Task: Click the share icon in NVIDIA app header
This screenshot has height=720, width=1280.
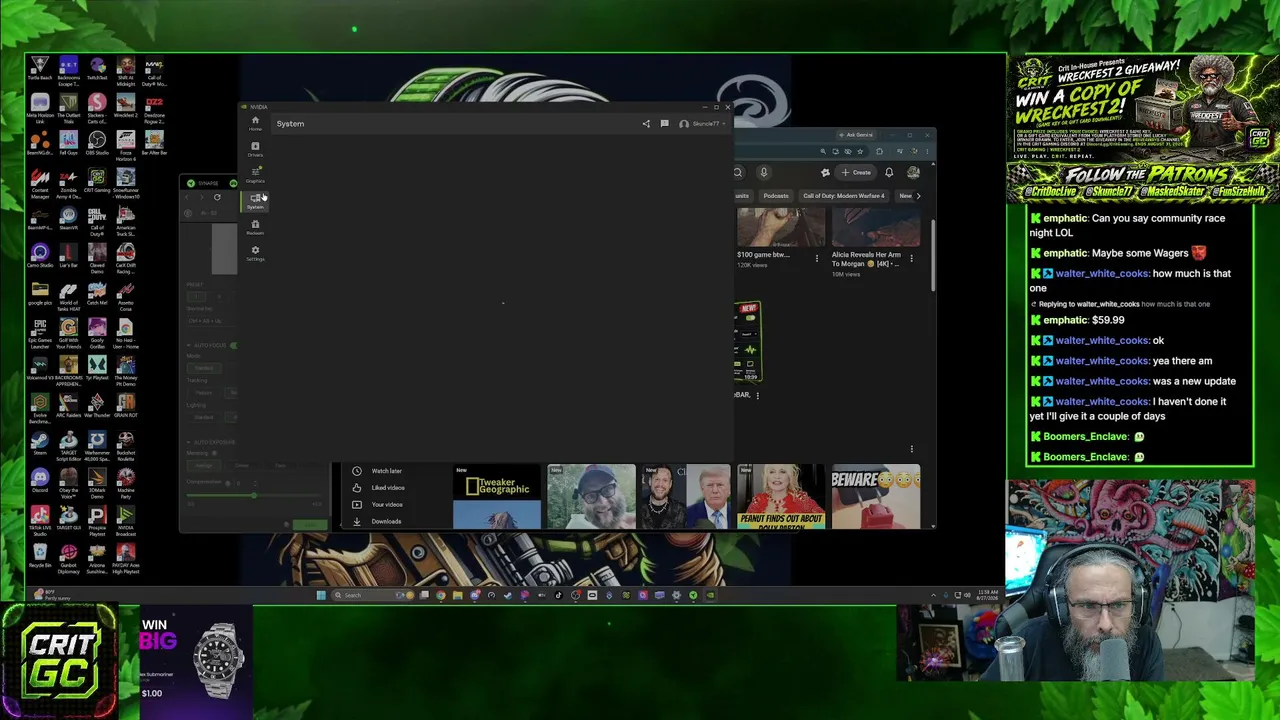Action: [646, 124]
